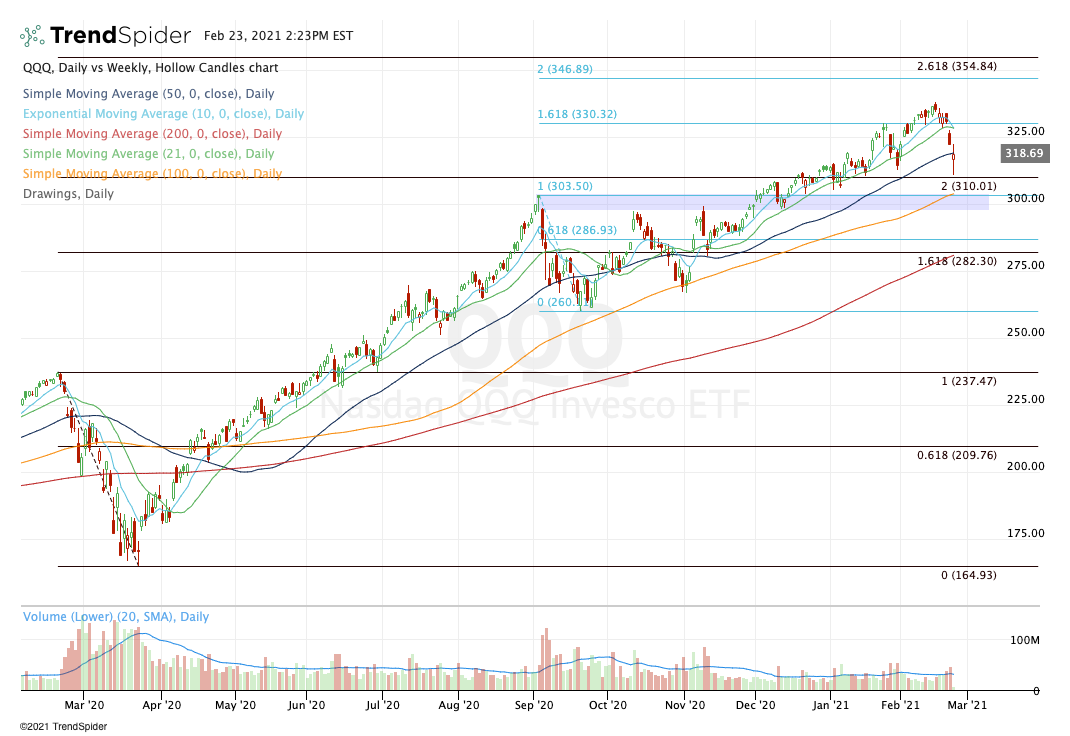Click the 325.00 price axis label
This screenshot has width=1070, height=736.
[x=1026, y=131]
